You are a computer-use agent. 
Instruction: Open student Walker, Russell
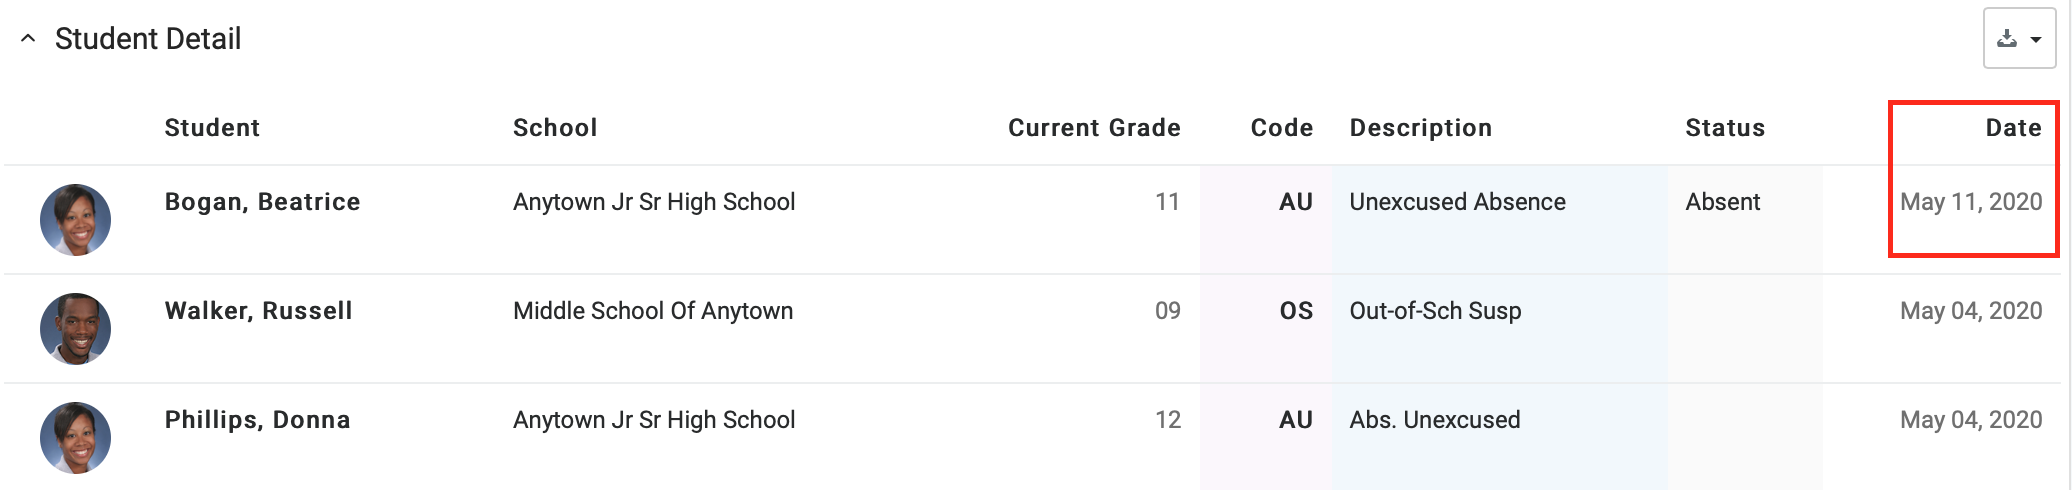pos(258,311)
